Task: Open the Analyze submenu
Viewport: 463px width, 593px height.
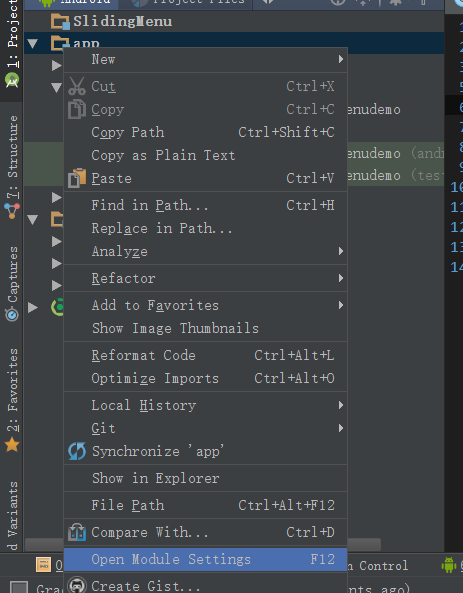Action: click(x=205, y=251)
